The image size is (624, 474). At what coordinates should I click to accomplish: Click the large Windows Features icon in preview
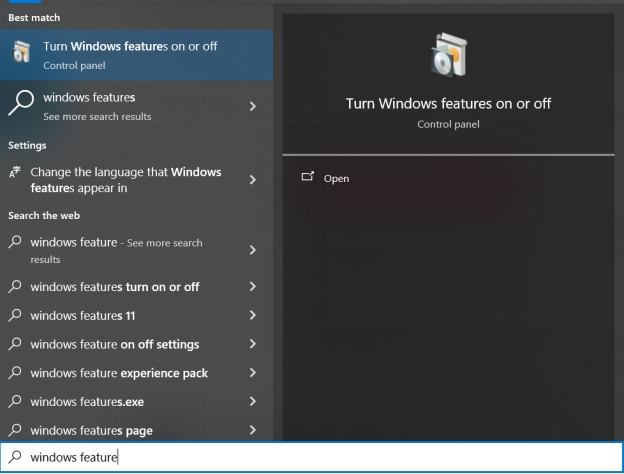(x=449, y=55)
